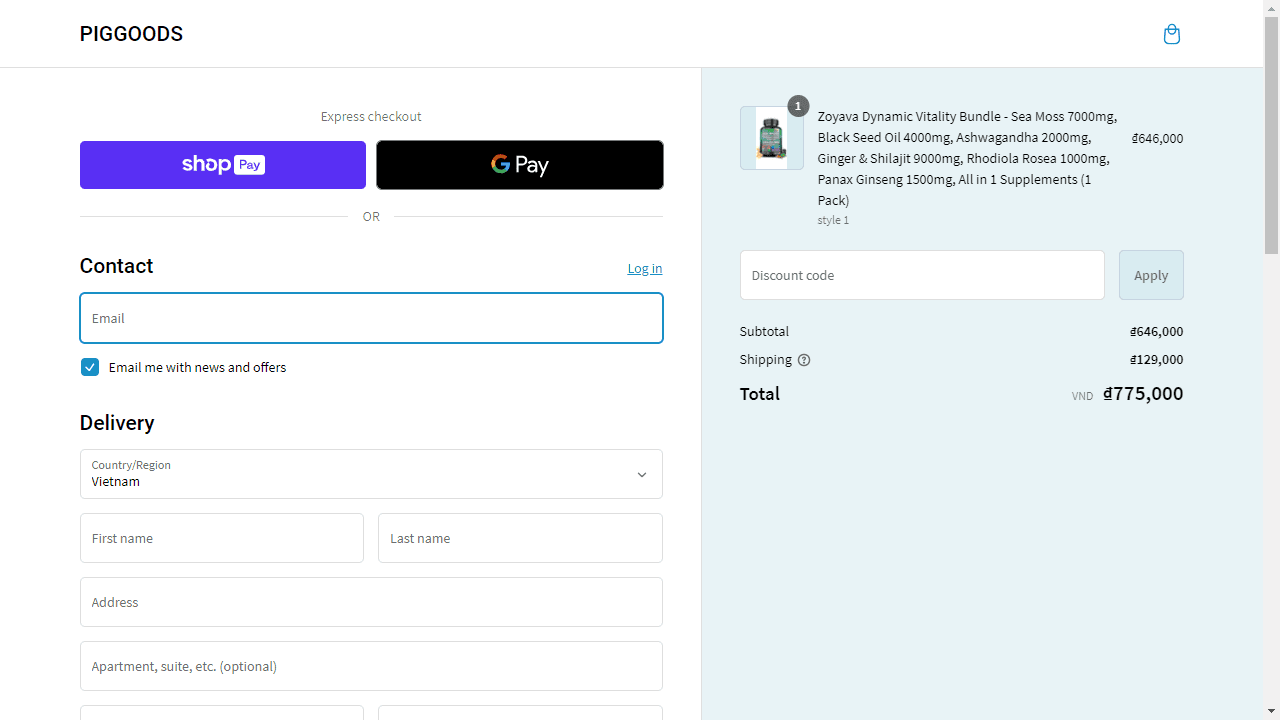The width and height of the screenshot is (1280, 720).
Task: Click the quantity badge on the product image
Action: tap(798, 106)
